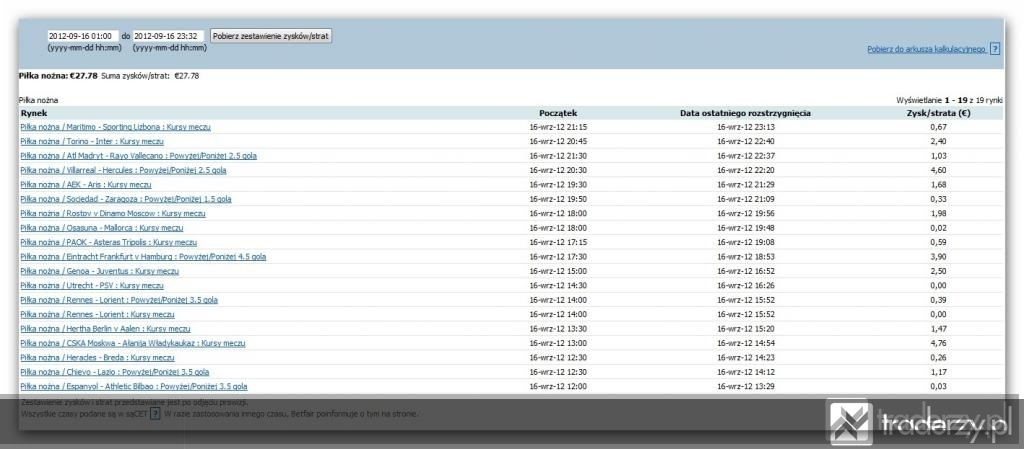Open Torino - Inter Kursy meczu link

[92, 142]
